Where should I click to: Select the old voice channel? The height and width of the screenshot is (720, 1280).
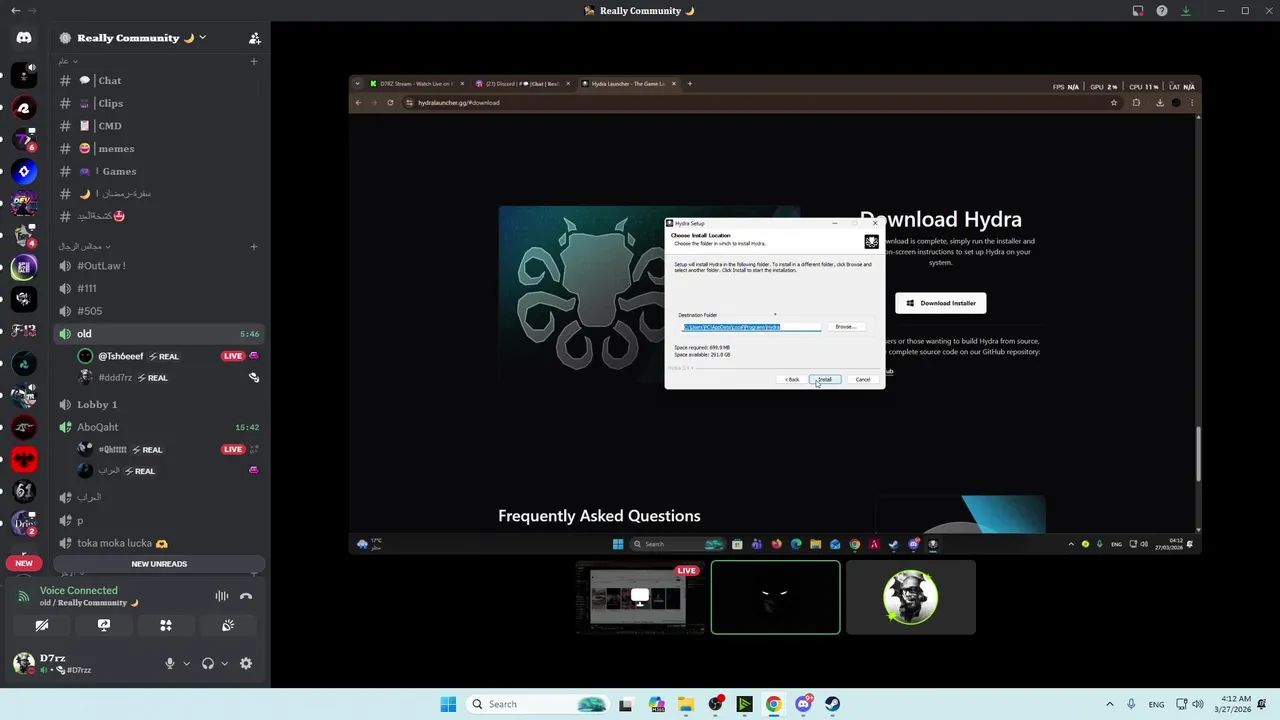(x=160, y=334)
